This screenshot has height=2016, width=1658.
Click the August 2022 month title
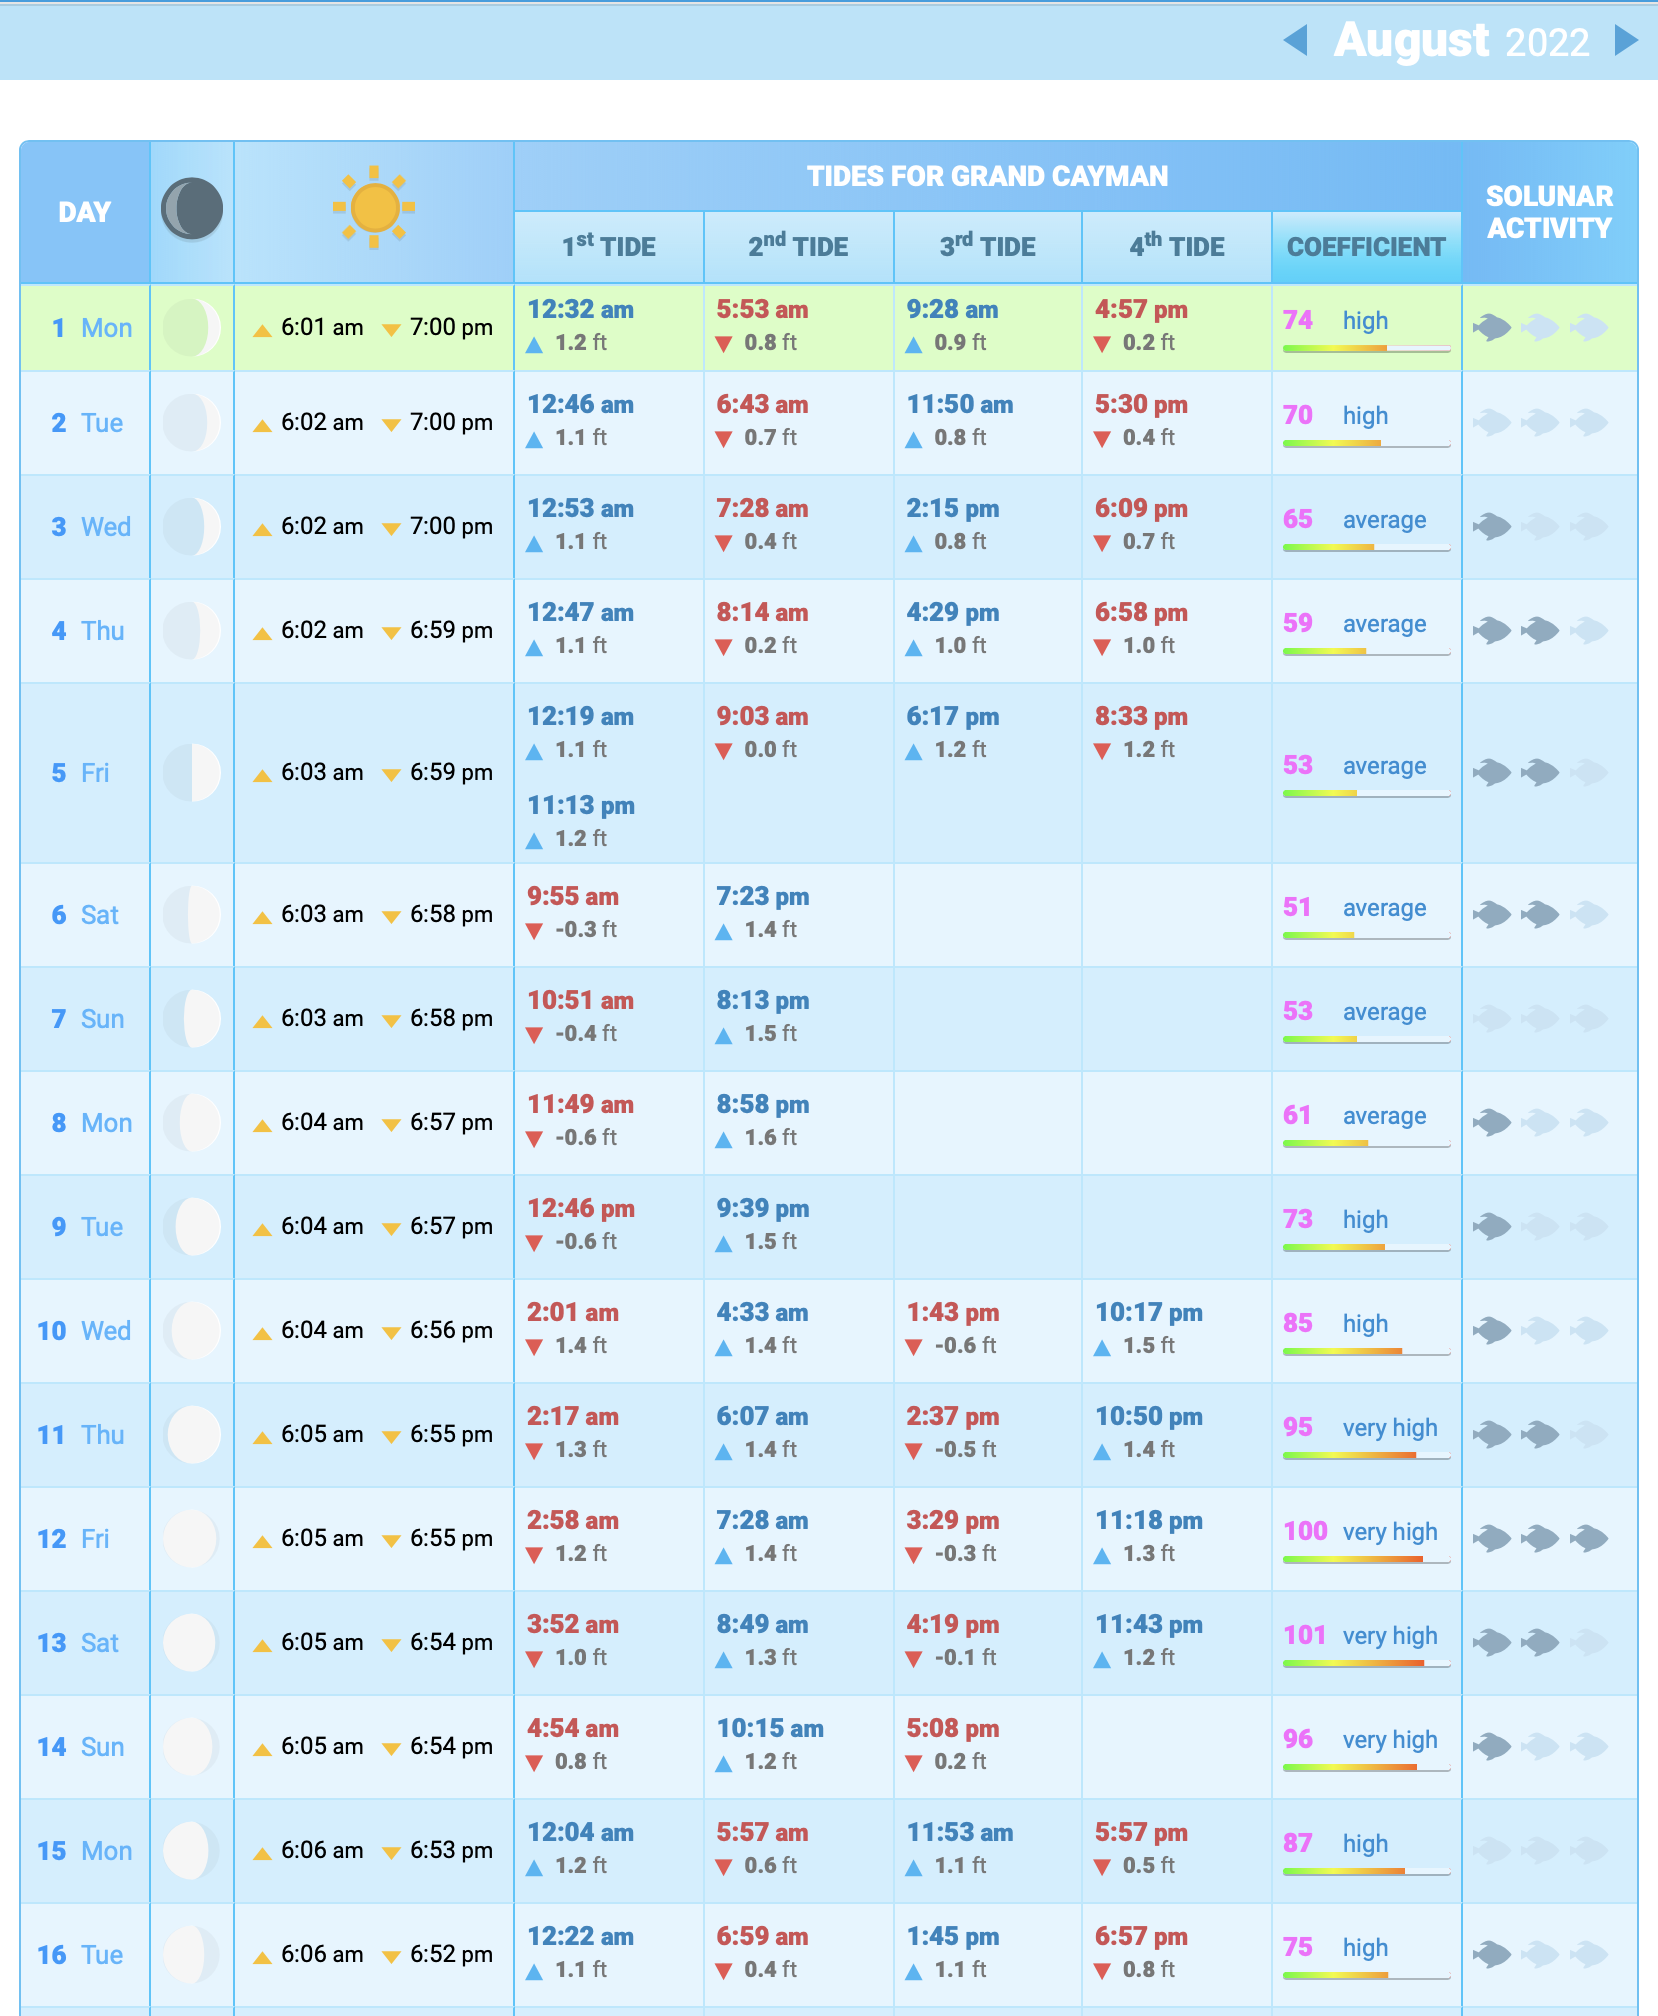[x=1461, y=41]
